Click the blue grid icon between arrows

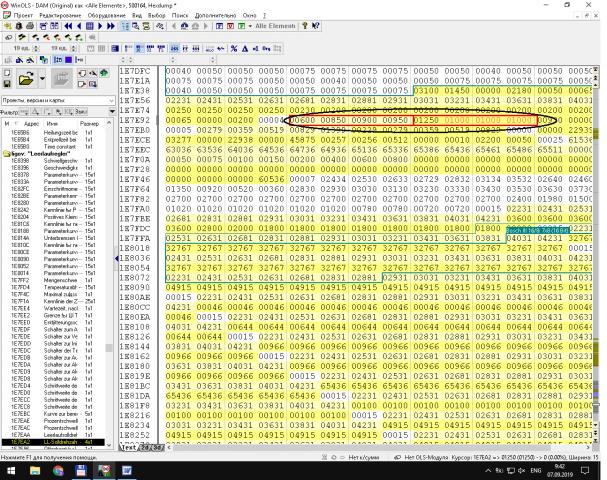(x=90, y=26)
